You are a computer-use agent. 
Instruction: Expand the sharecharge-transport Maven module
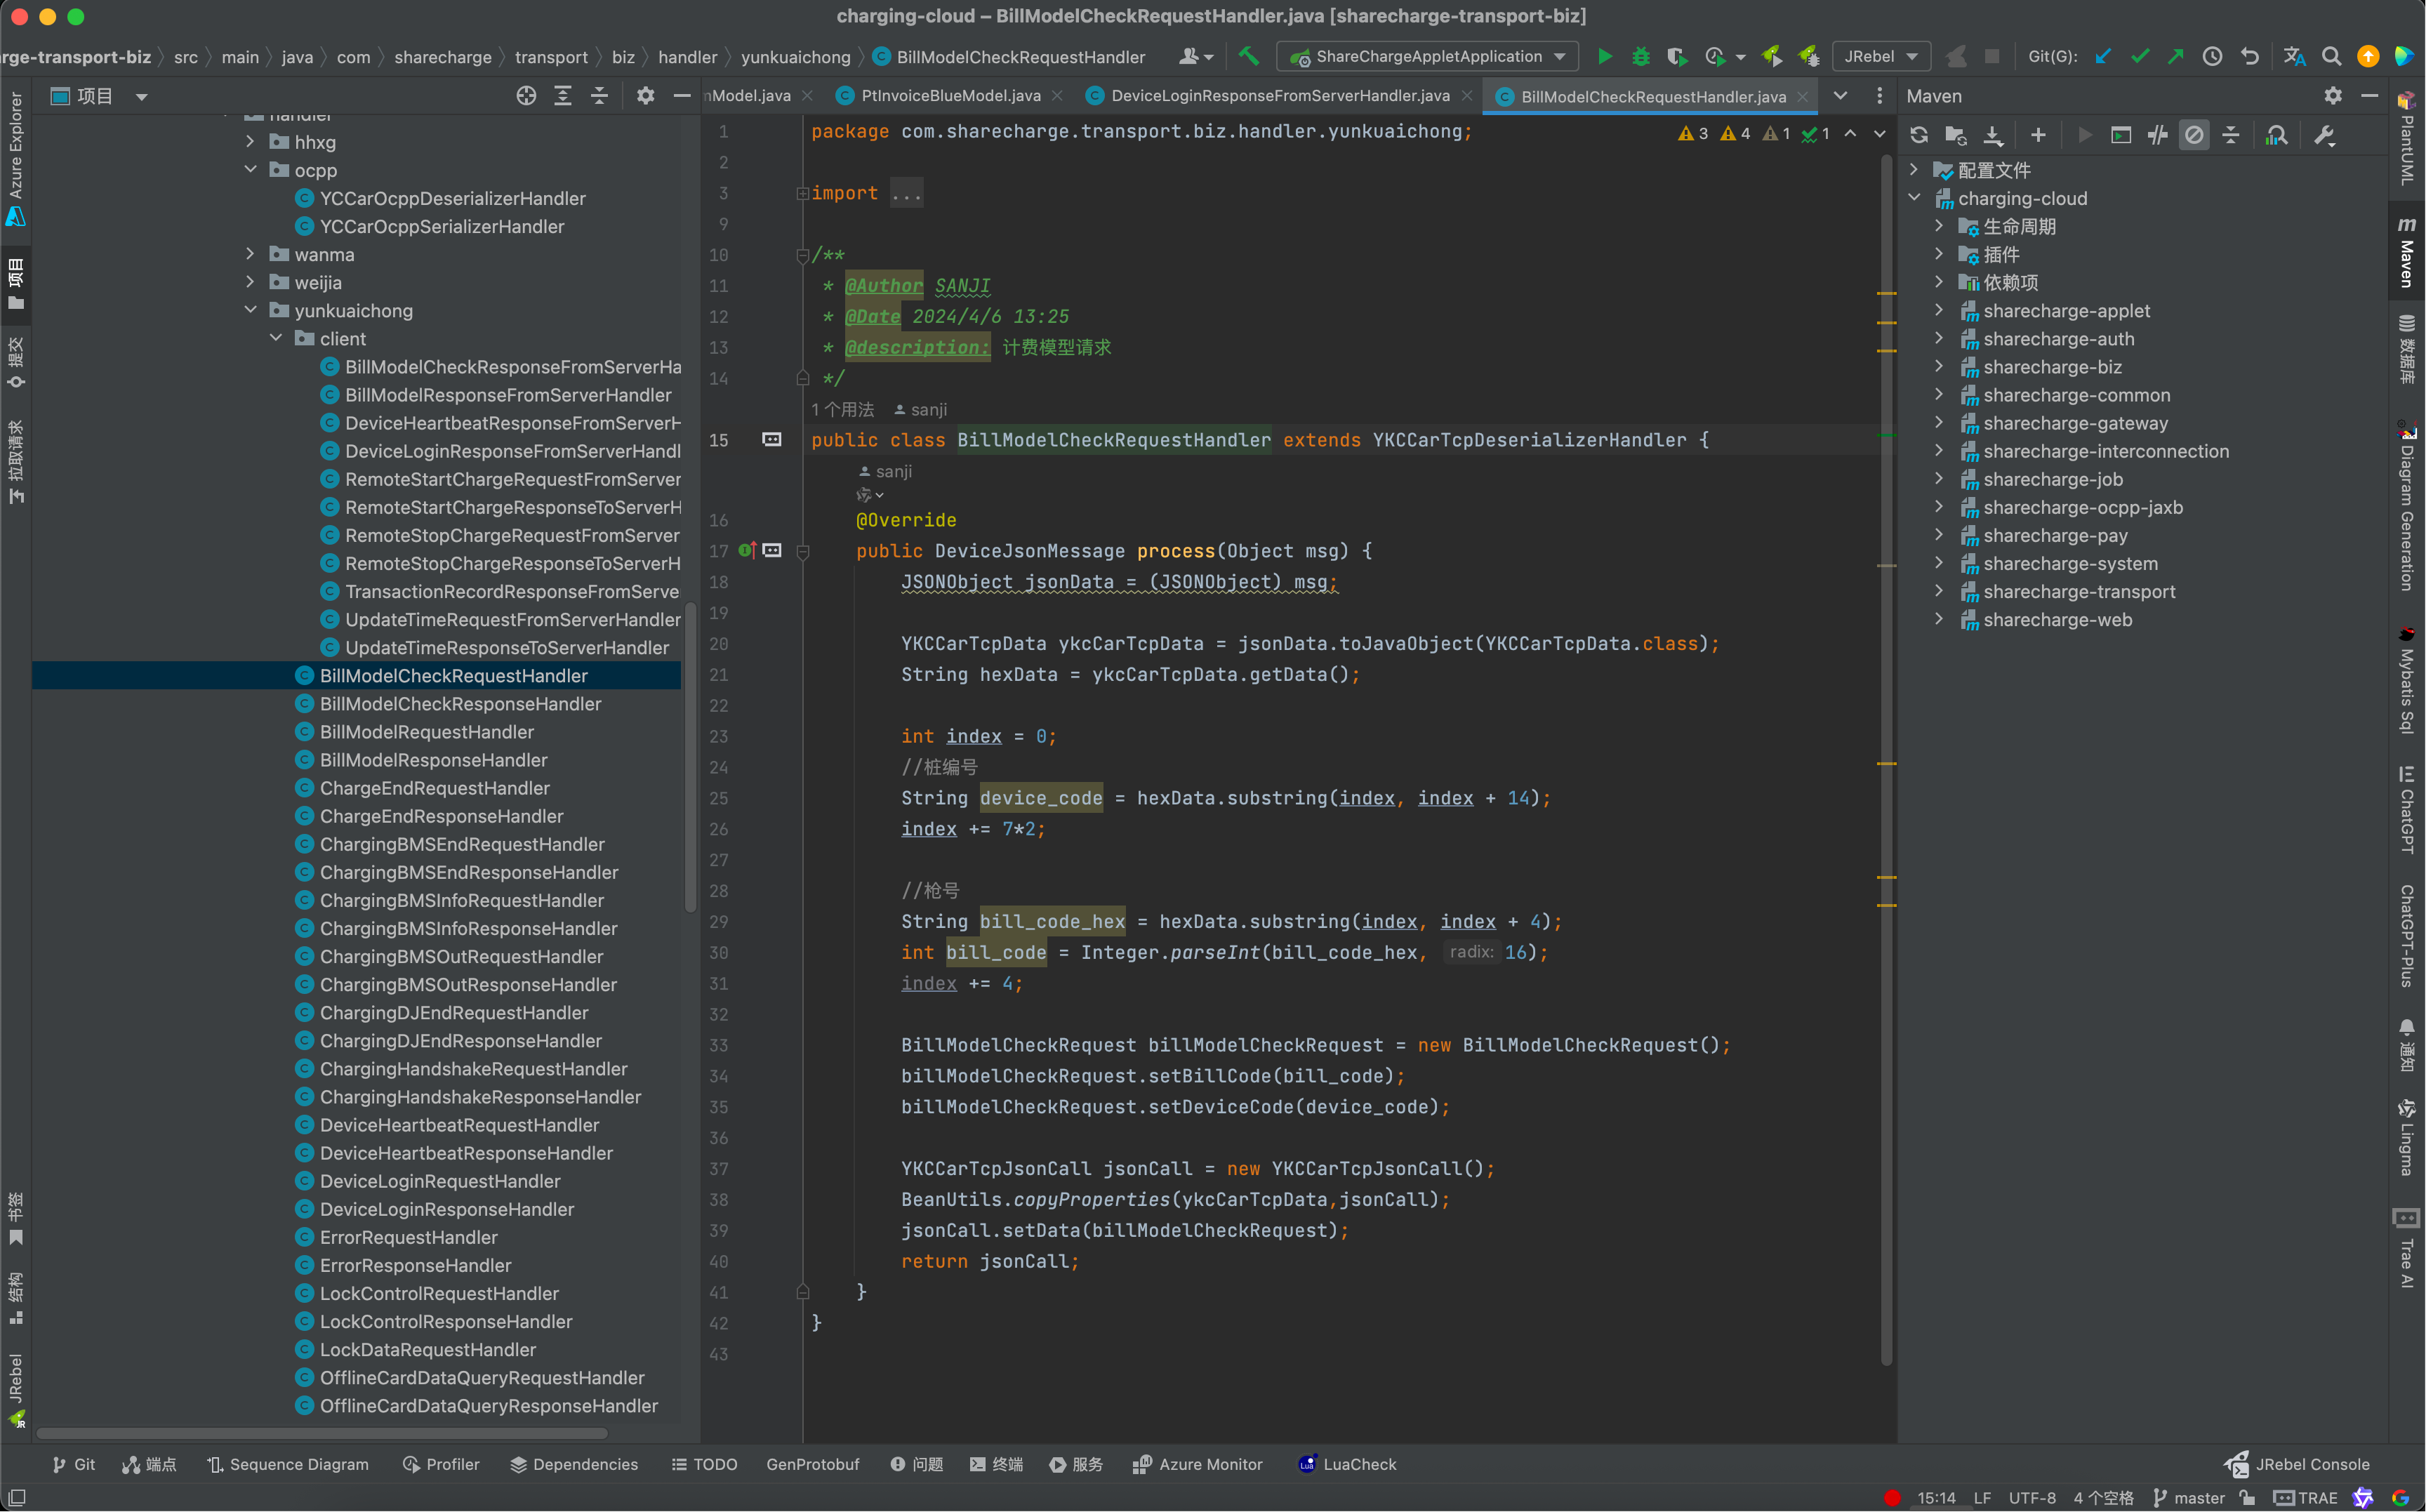(x=1939, y=591)
